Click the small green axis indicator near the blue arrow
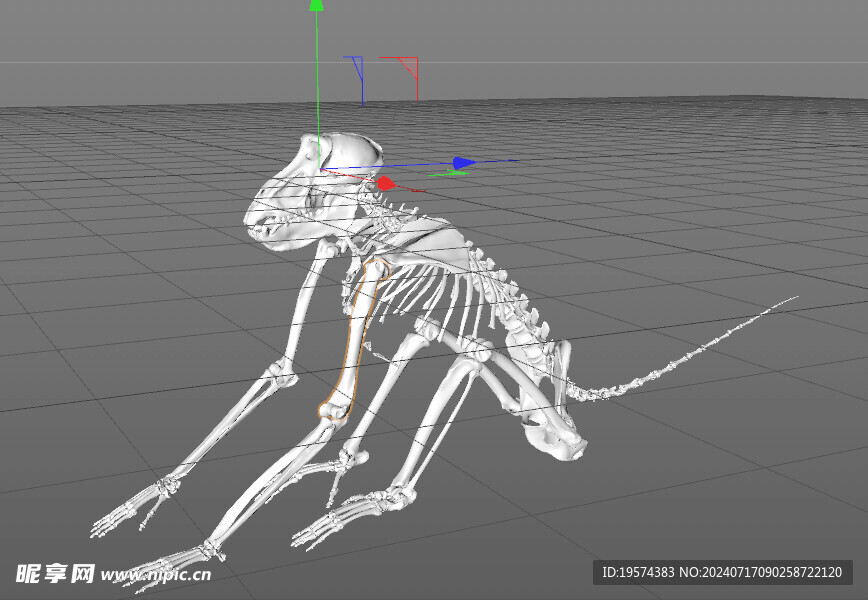The width and height of the screenshot is (868, 600). coord(453,171)
